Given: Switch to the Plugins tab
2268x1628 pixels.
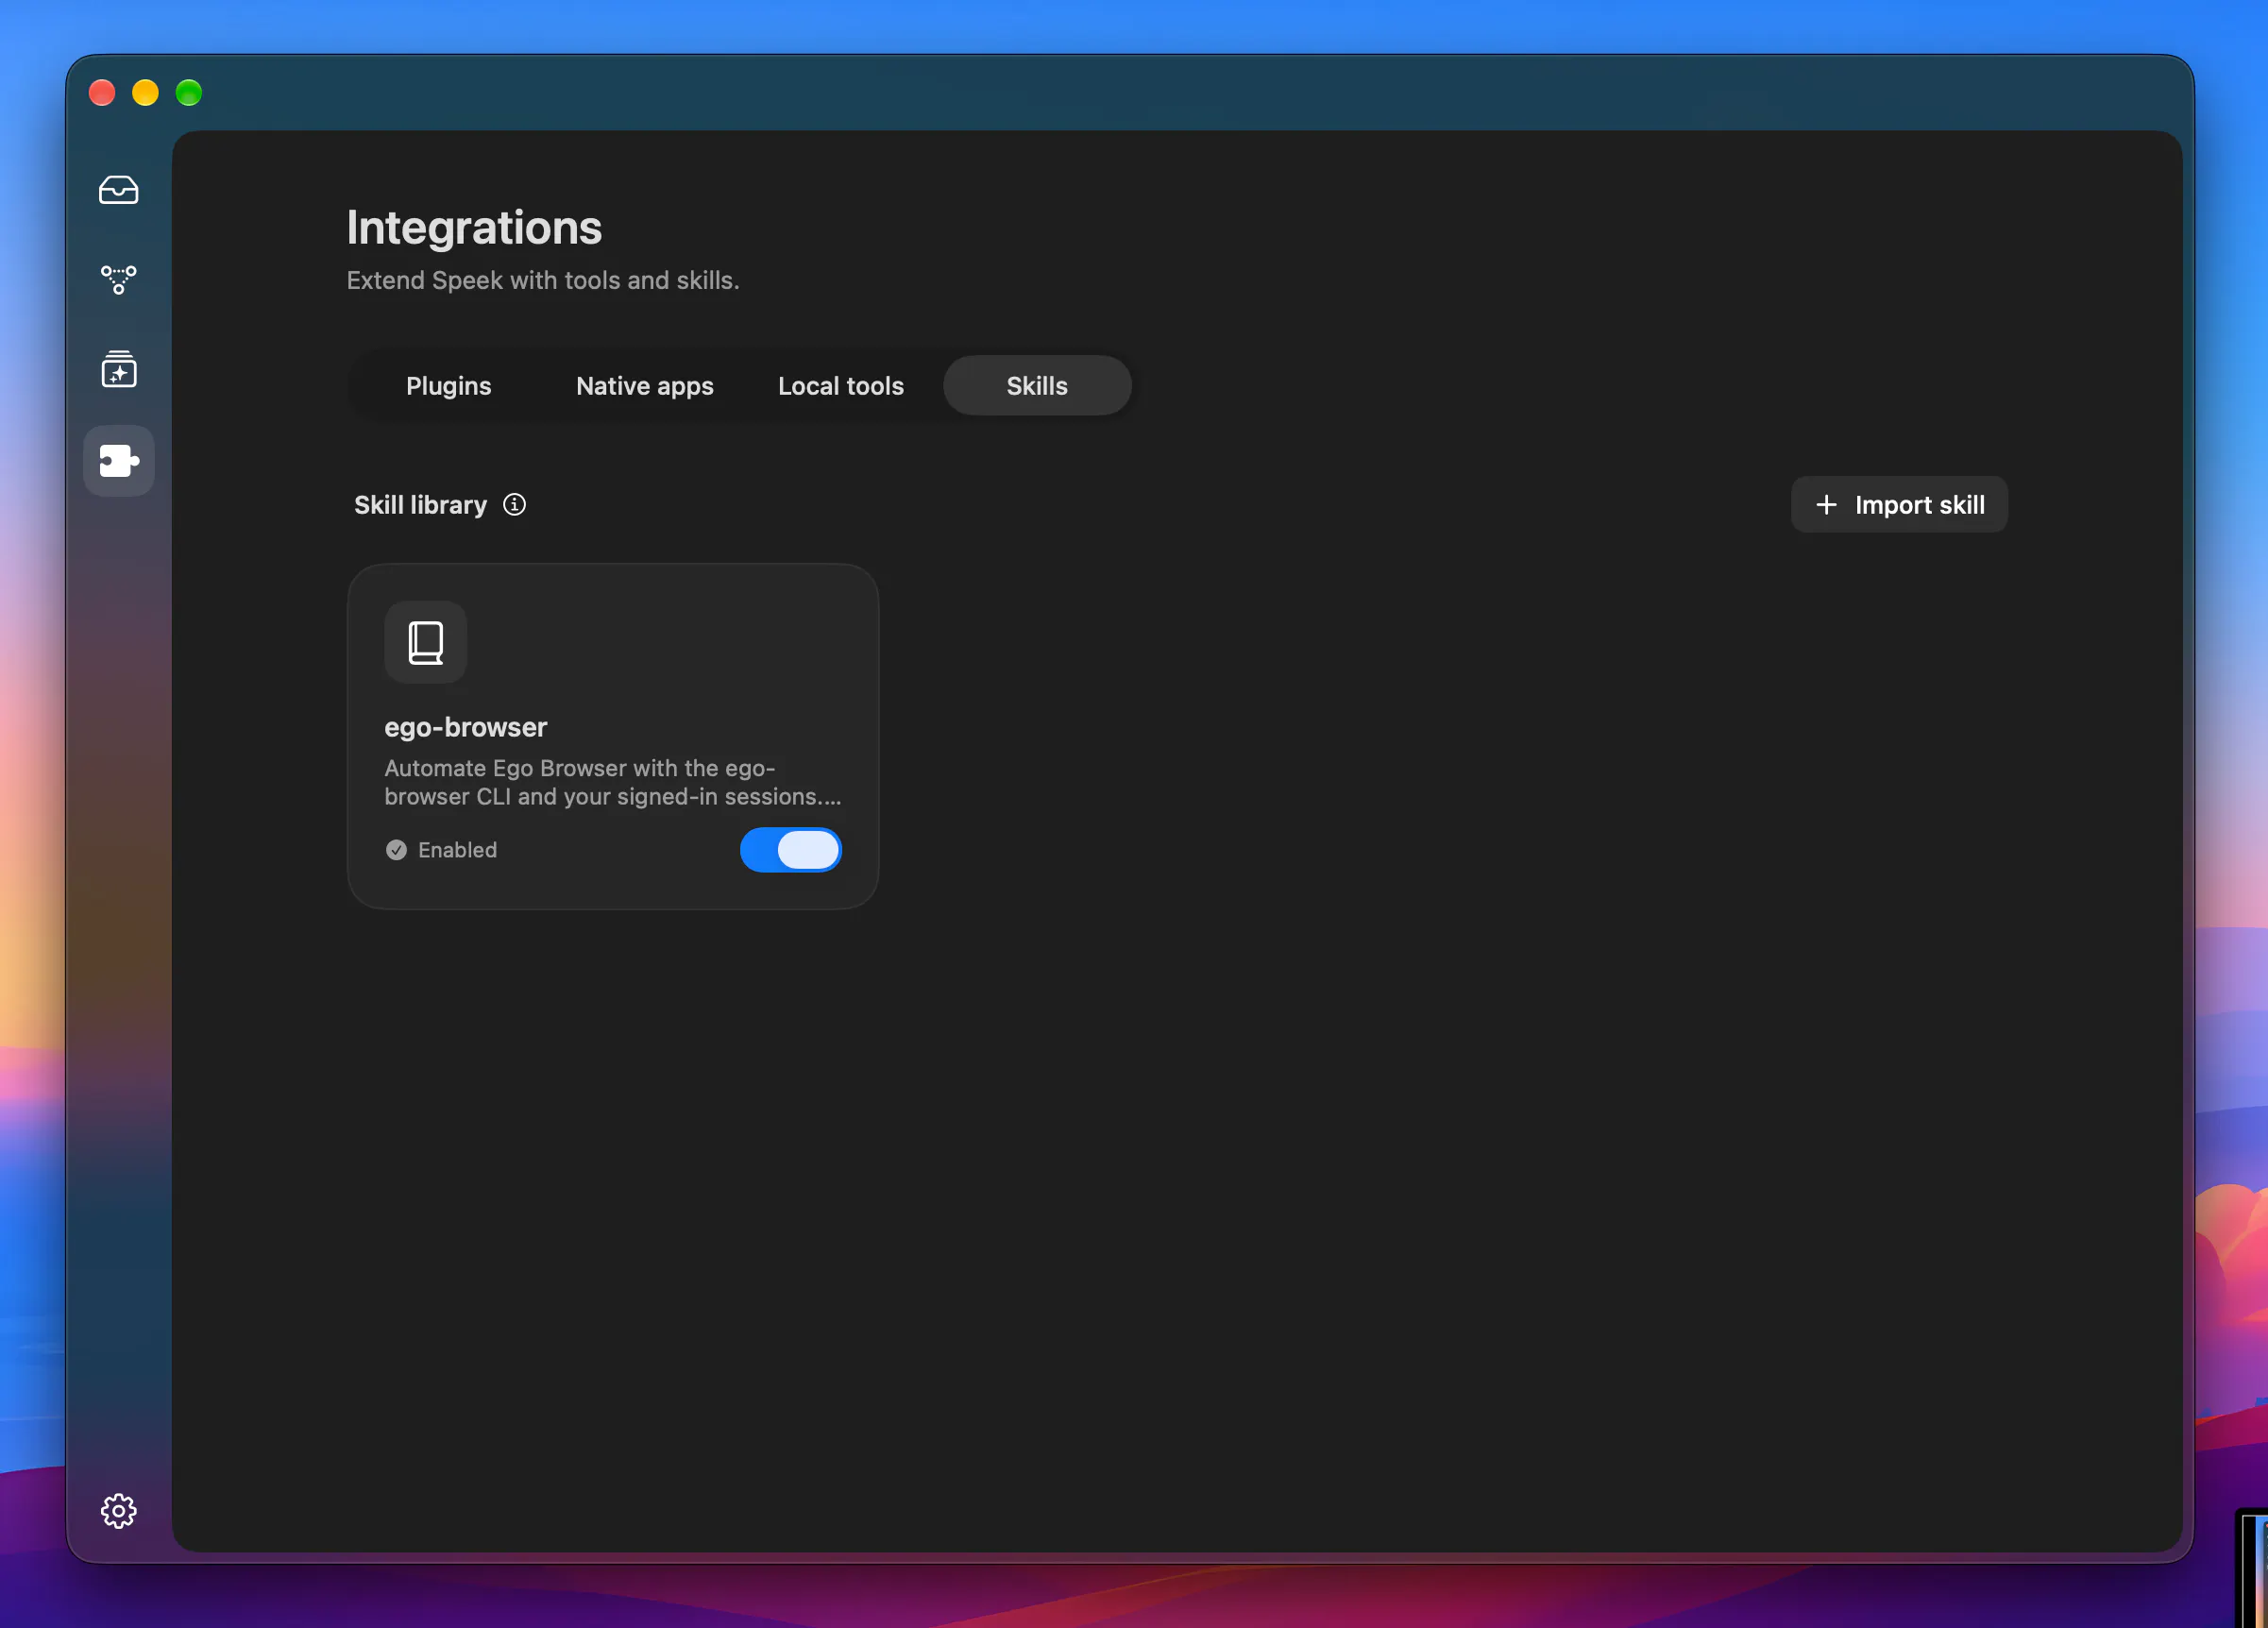Looking at the screenshot, I should [x=449, y=386].
